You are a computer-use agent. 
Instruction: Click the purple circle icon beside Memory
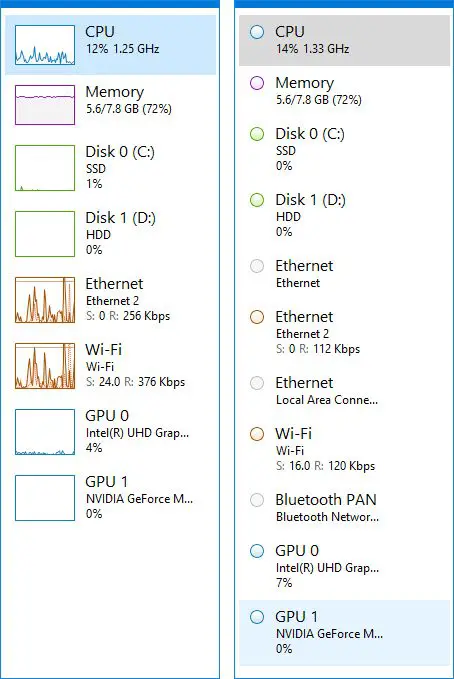coord(257,83)
